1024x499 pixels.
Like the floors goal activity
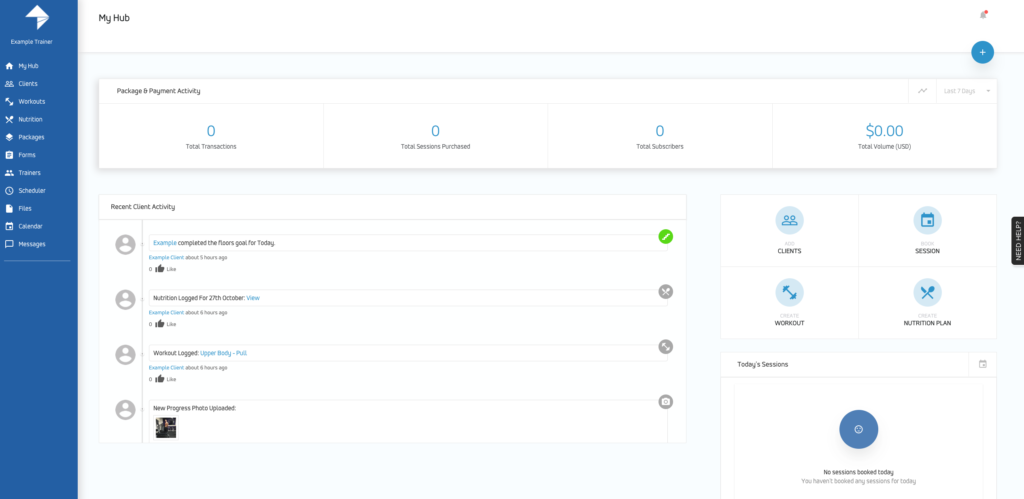[165, 268]
